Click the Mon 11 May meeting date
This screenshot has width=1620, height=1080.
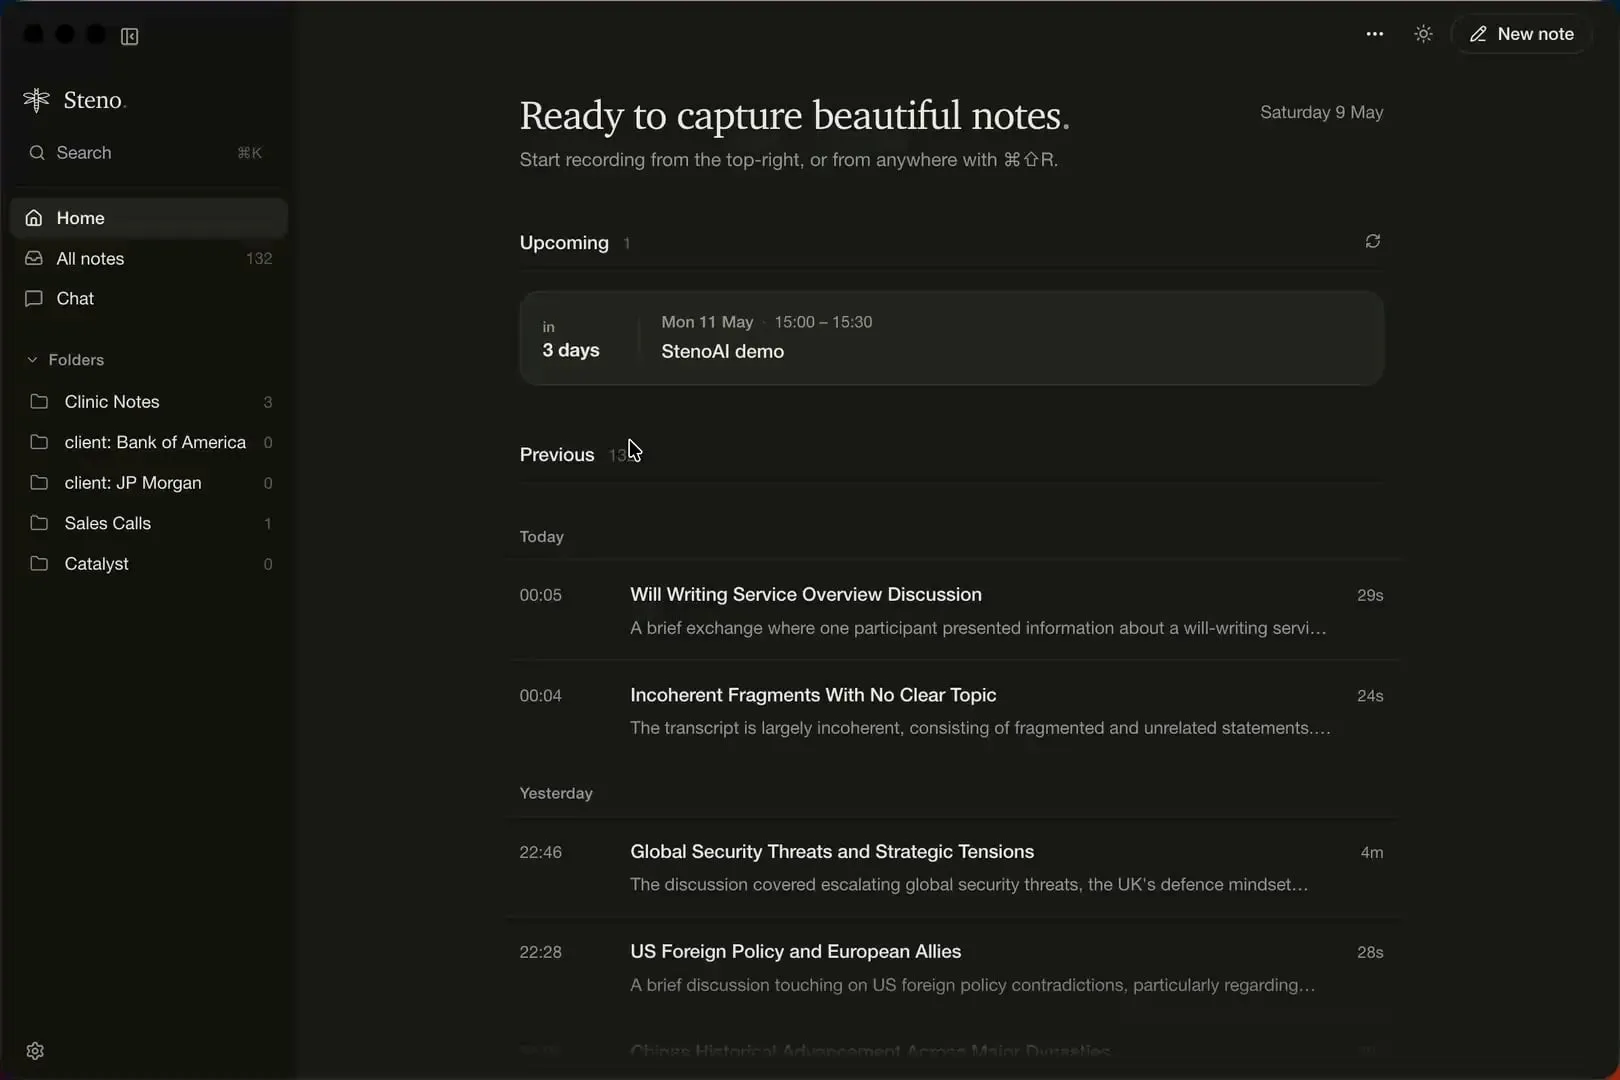coord(707,322)
